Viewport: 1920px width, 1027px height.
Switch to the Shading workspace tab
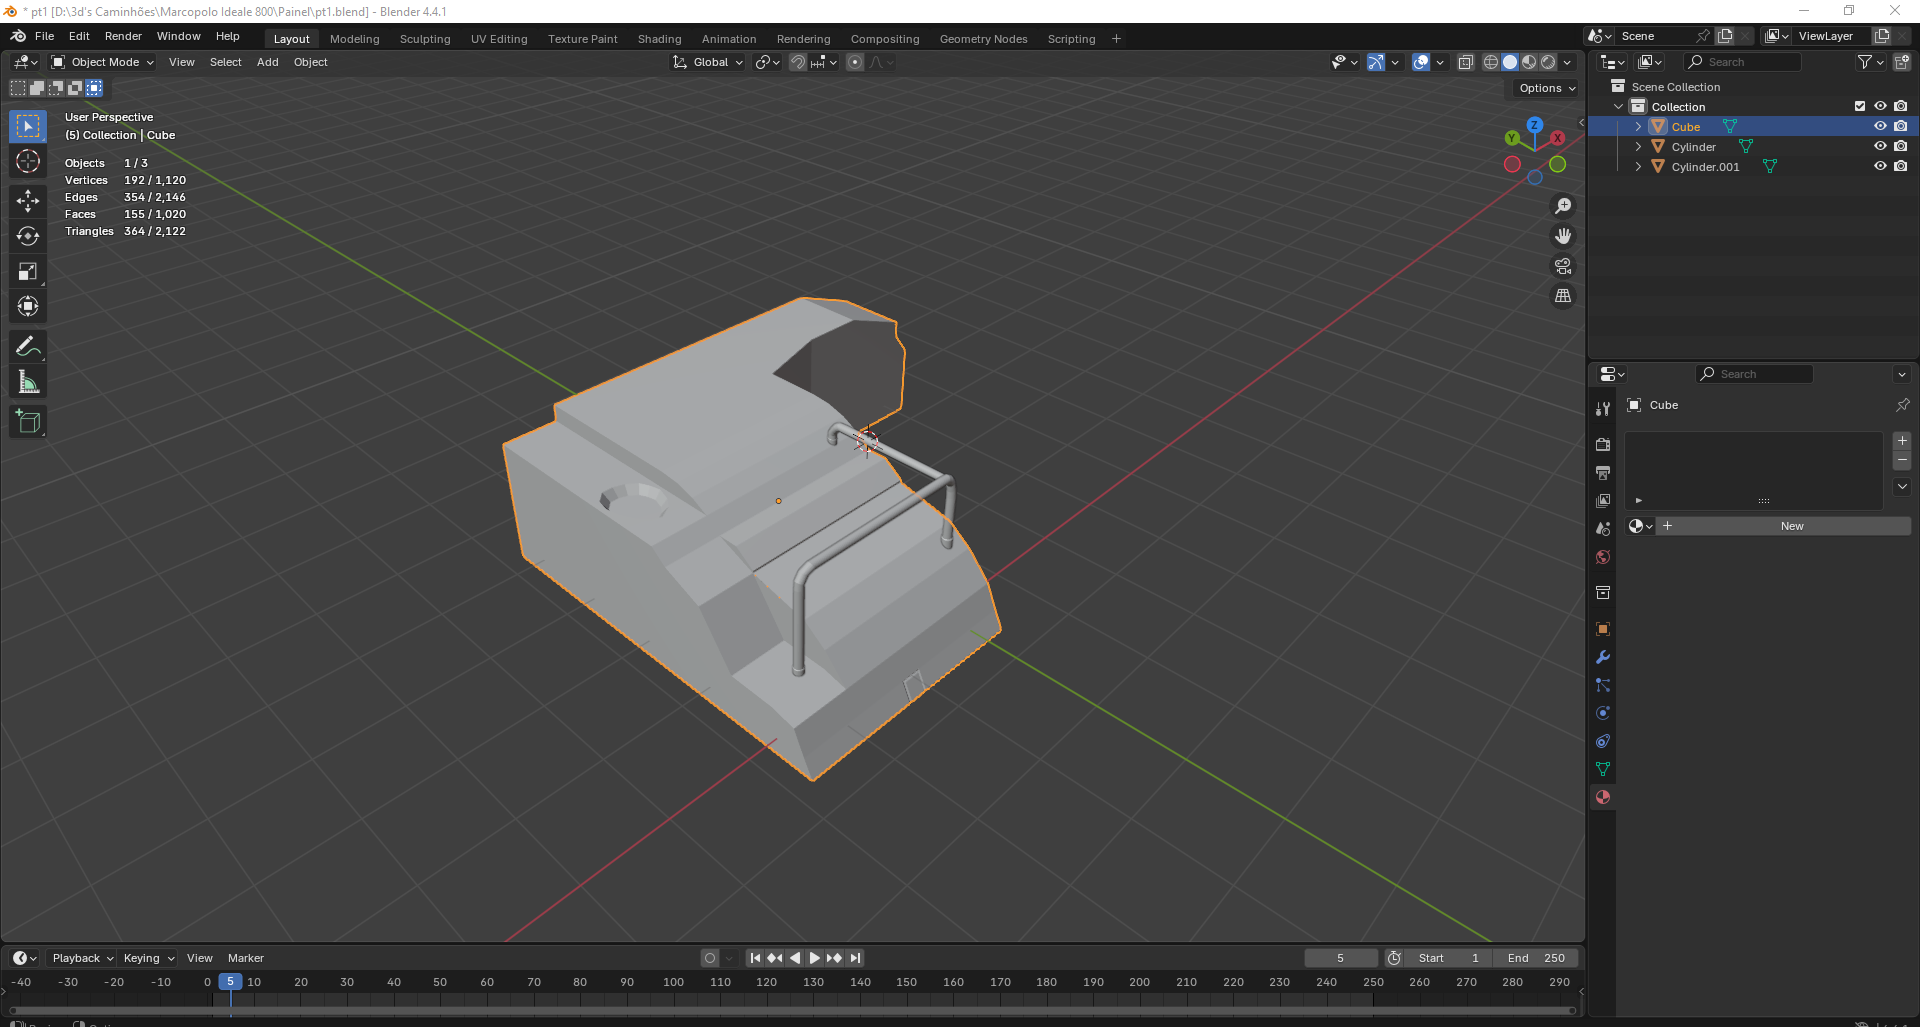click(659, 39)
